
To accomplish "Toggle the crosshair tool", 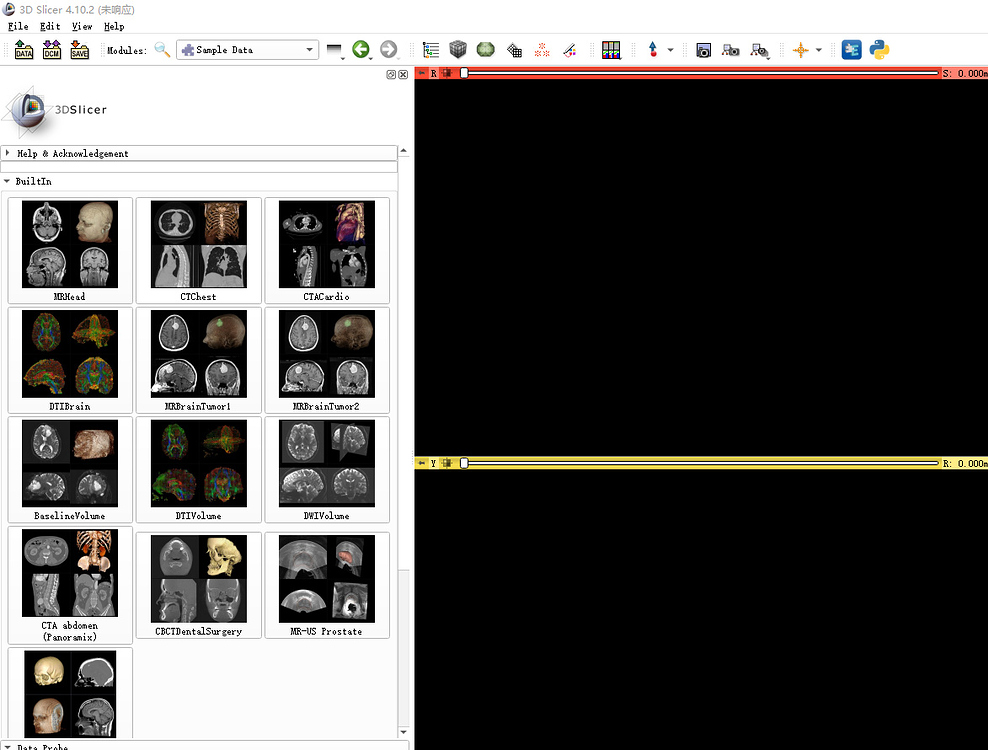I will pyautogui.click(x=800, y=50).
